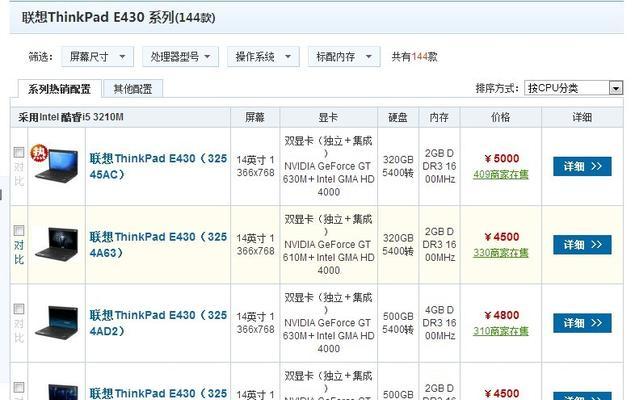This screenshot has height=400, width=635.
Task: Expand the 标配内存 filter dropdown
Action: pyautogui.click(x=344, y=57)
